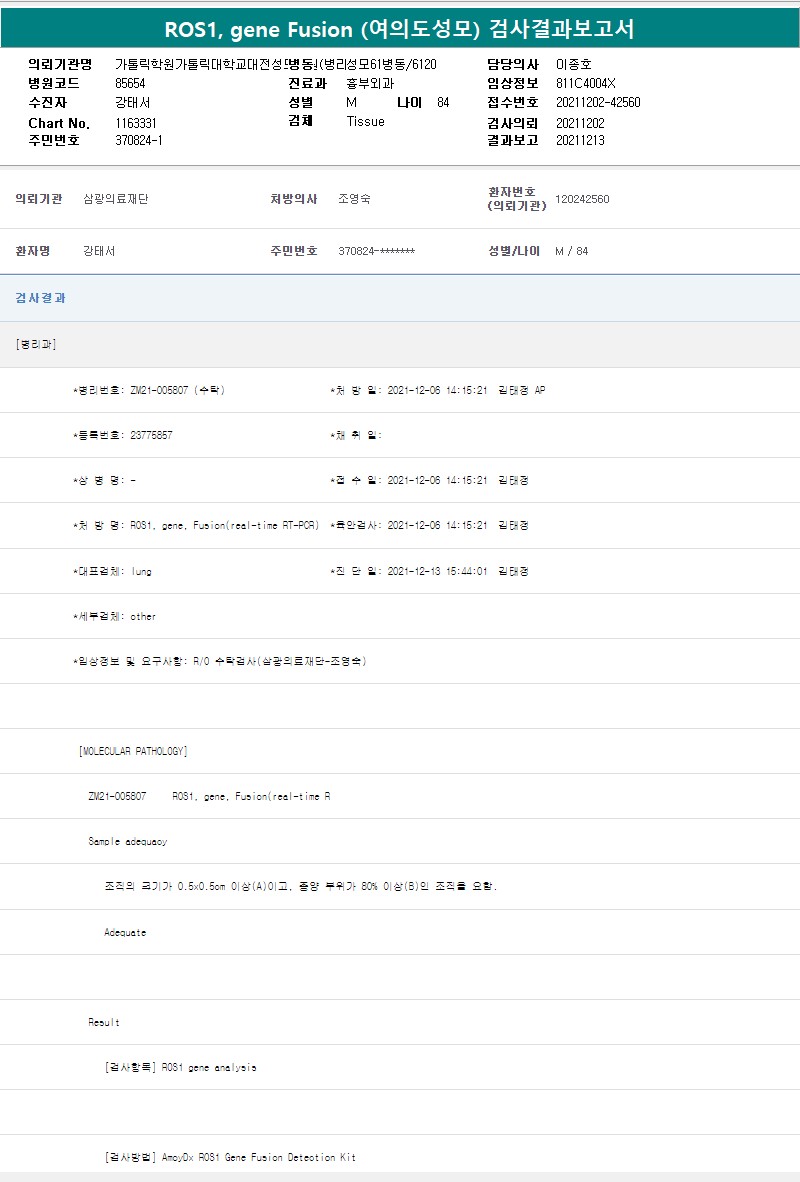800x1182 pixels.
Task: Select the patient number 120242560
Action: [x=582, y=199]
